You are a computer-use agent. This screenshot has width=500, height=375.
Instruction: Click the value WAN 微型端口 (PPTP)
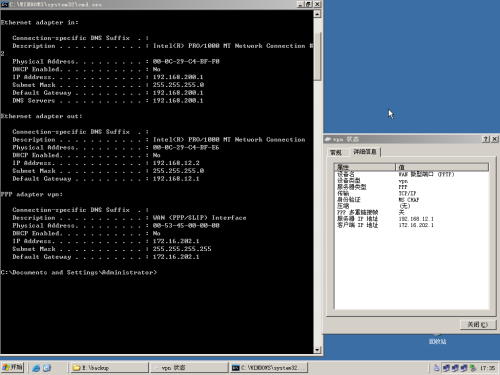426,174
